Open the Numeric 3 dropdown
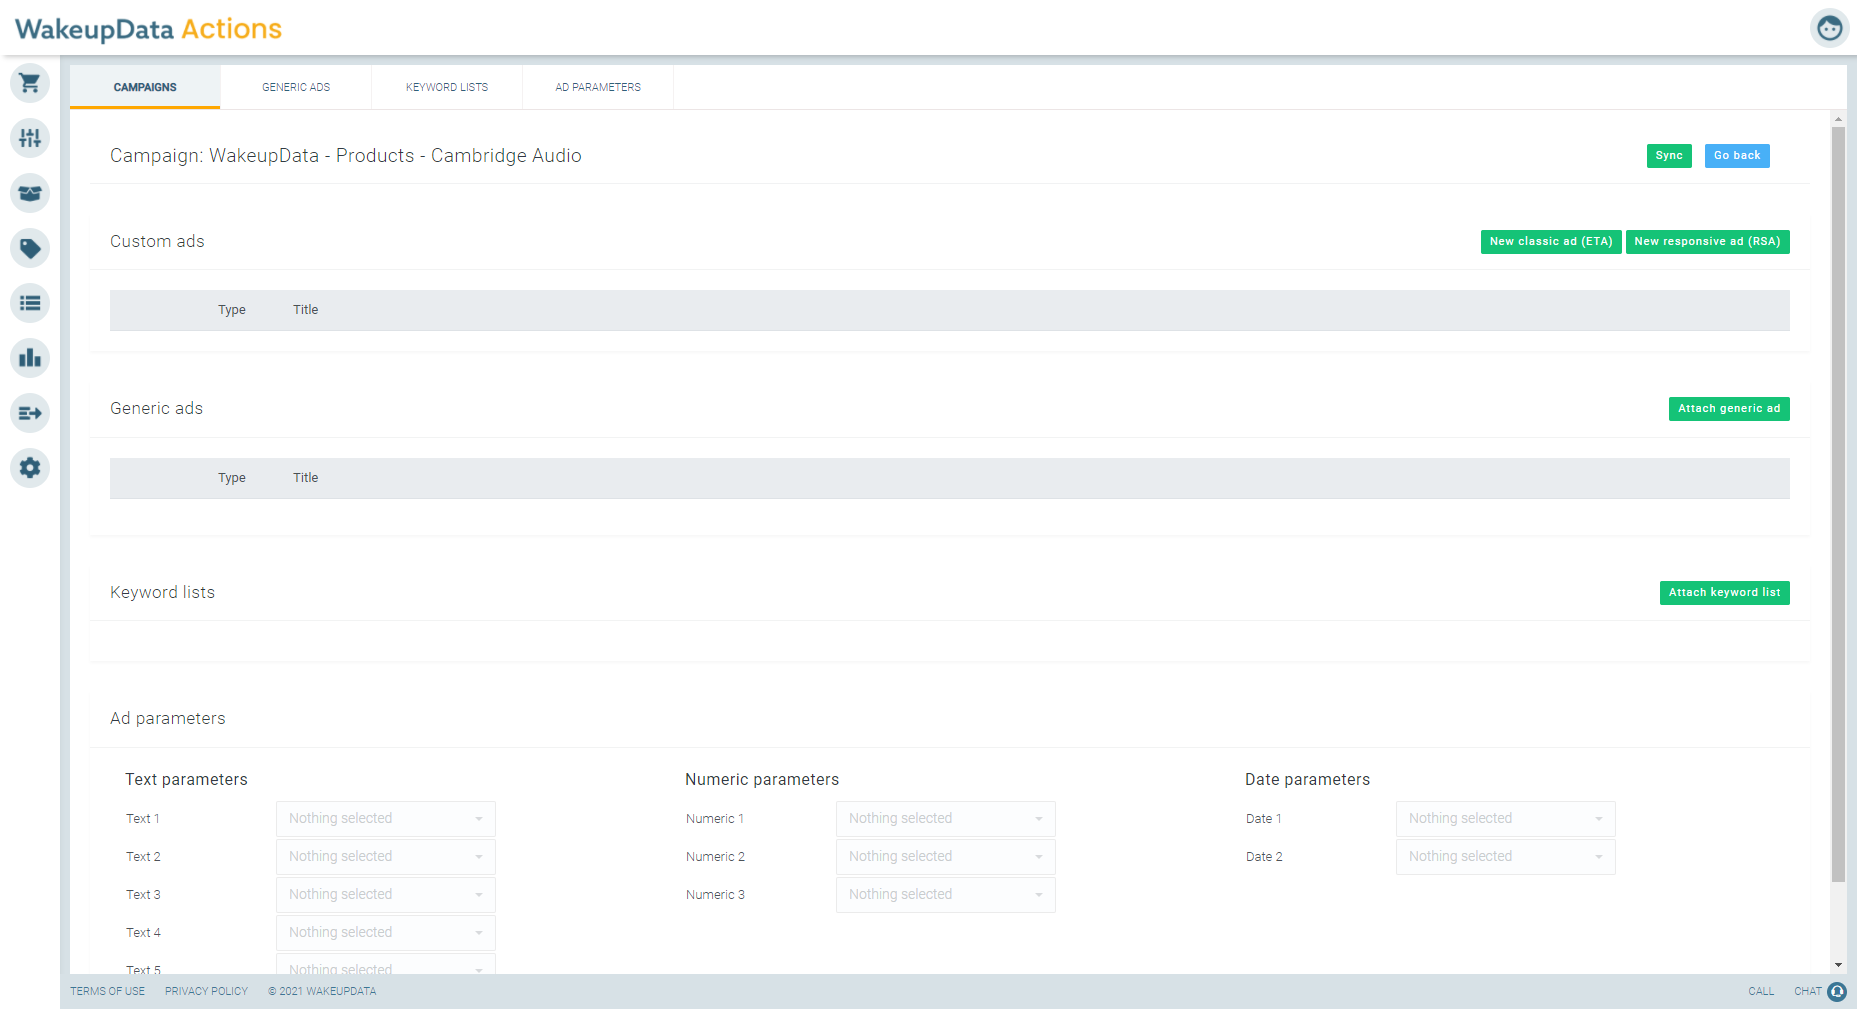 tap(946, 895)
